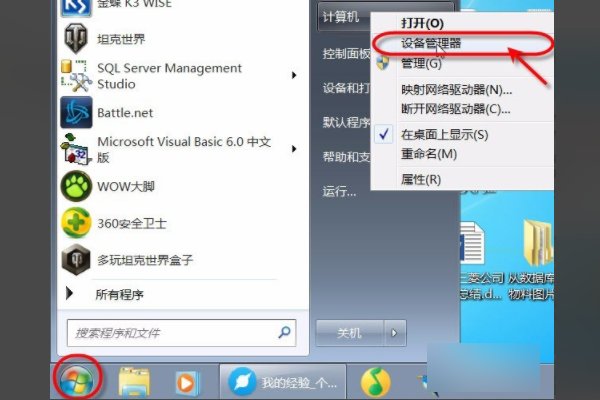Viewport: 600px width, 400px height.
Task: Launch WOW大脚 green paw icon
Action: point(76,186)
